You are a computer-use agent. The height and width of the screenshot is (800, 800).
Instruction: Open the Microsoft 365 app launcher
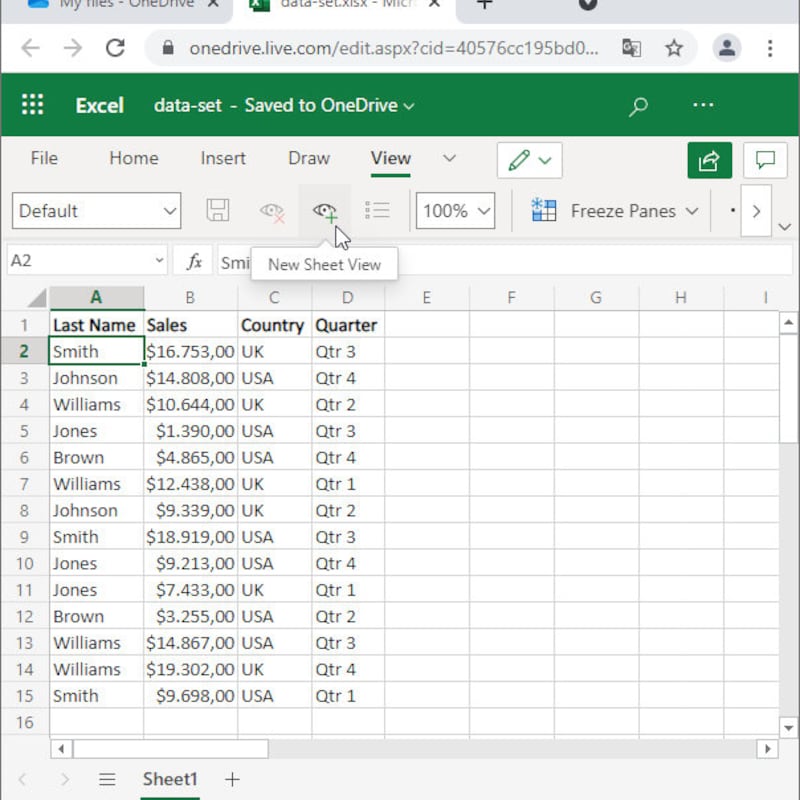(x=32, y=104)
